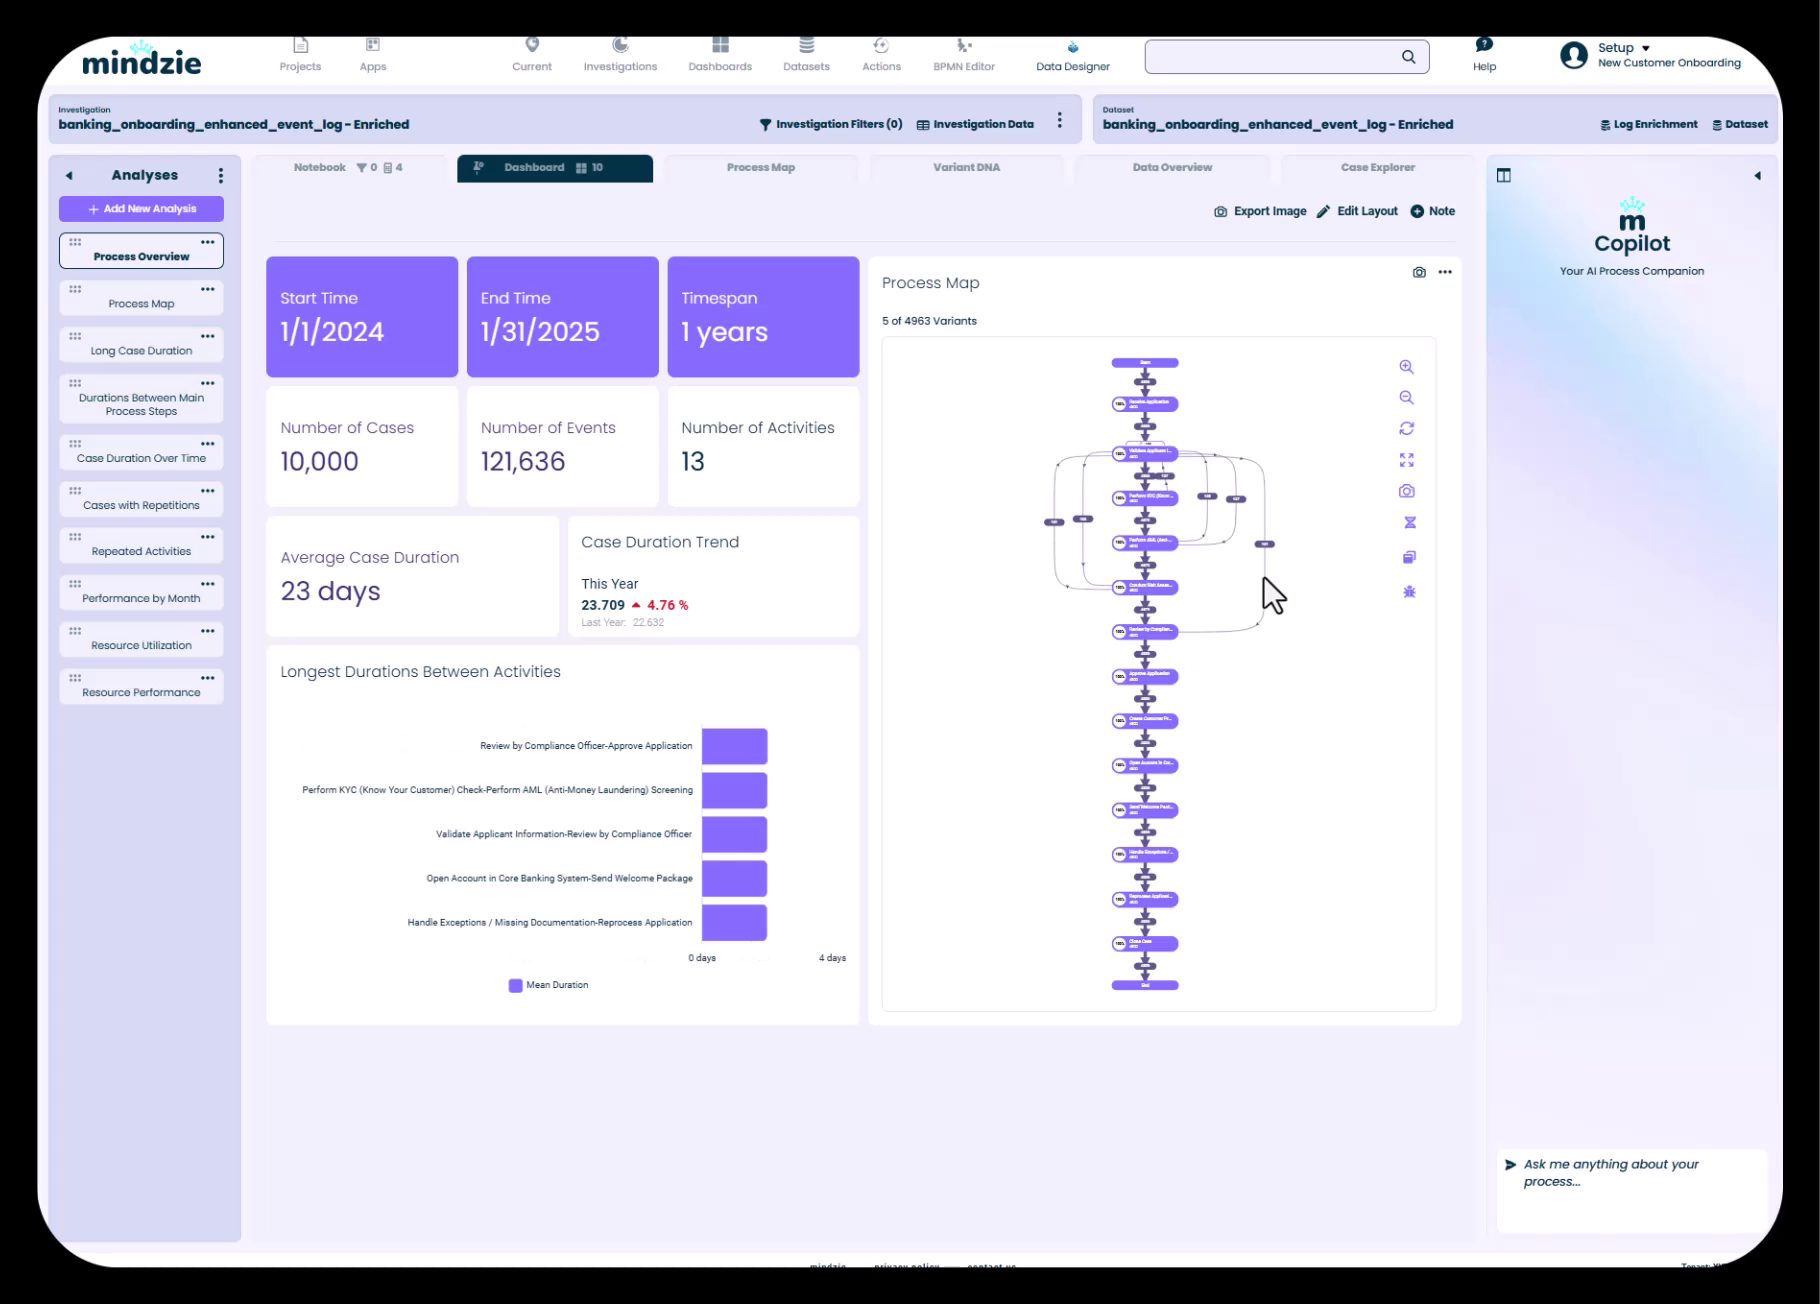Expand process map to fullscreen
The image size is (1820, 1304).
point(1406,460)
